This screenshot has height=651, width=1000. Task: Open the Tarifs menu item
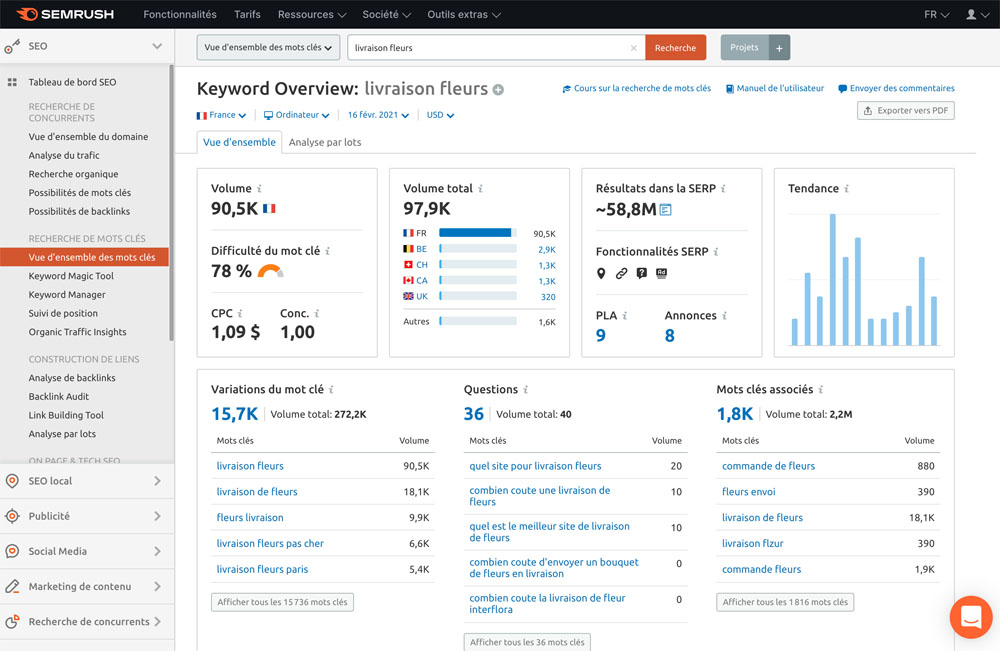(x=247, y=14)
